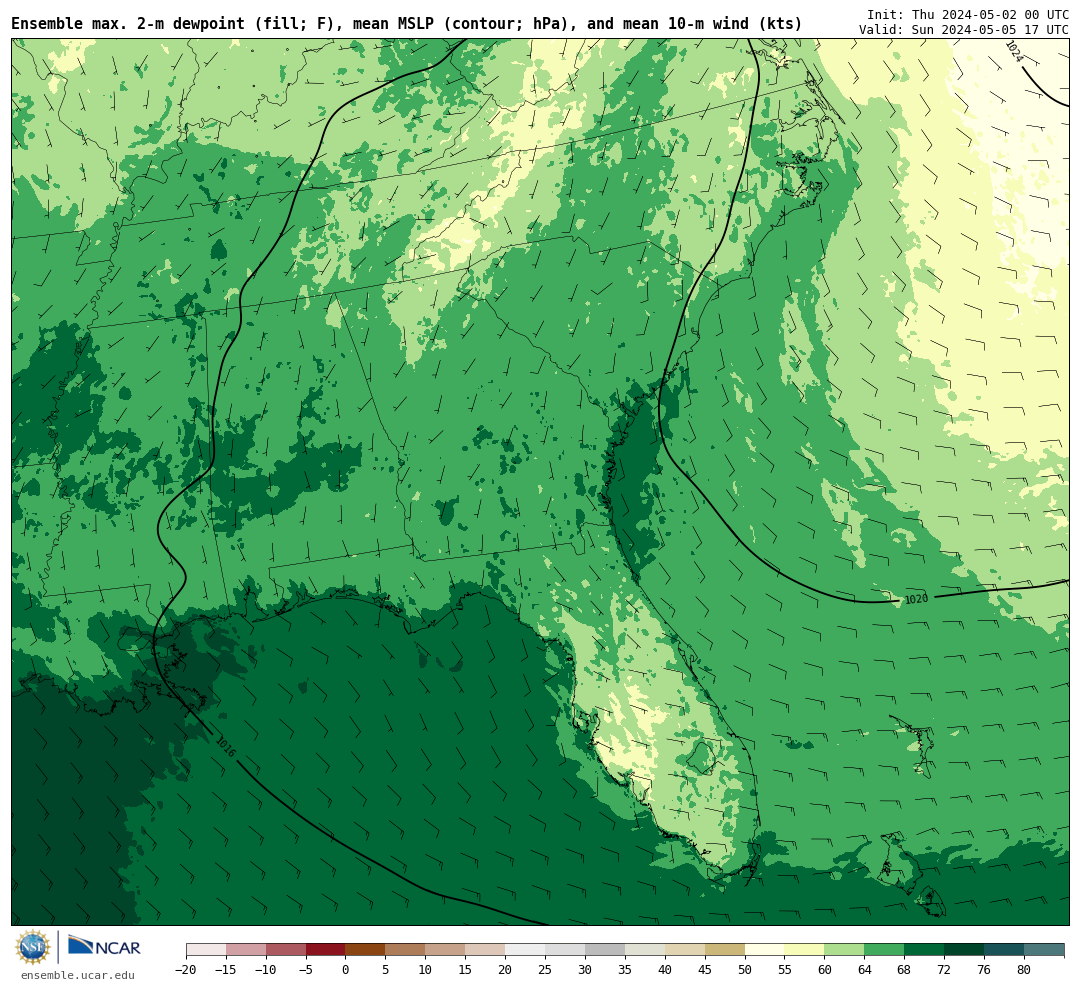Pick the colorbar swatch between 50 and 55
1080x988 pixels.
pos(764,950)
